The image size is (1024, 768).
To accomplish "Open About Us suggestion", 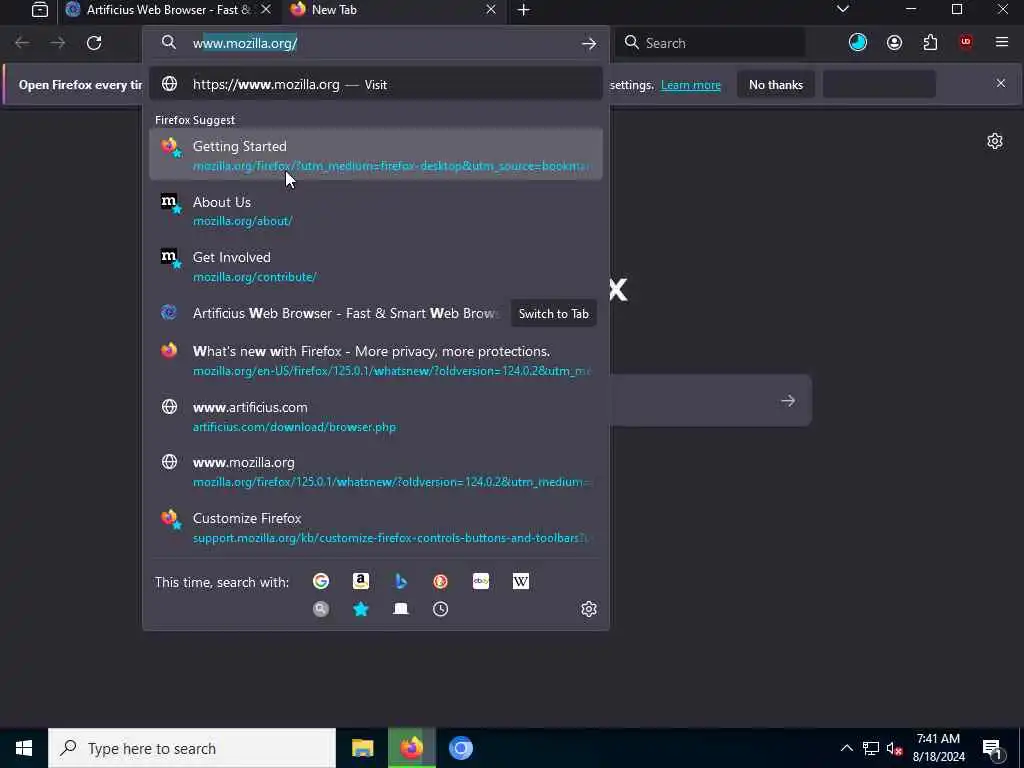I will [376, 210].
